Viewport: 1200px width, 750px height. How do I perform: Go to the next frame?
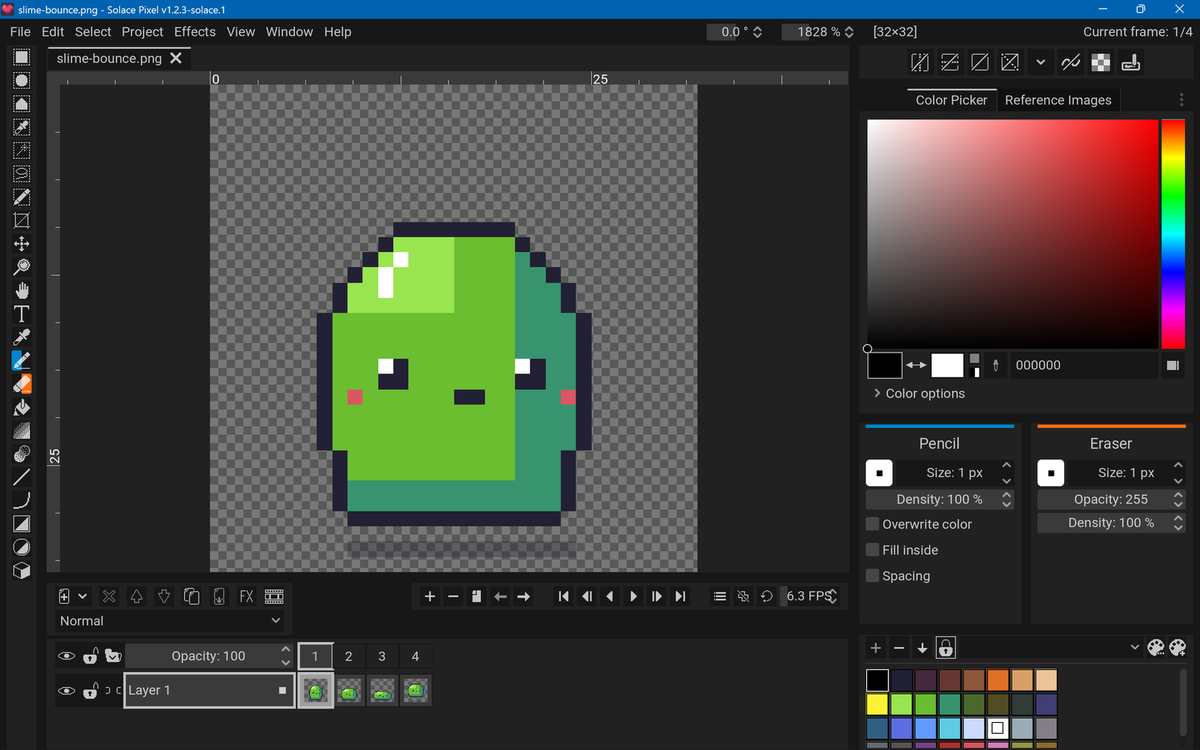click(x=656, y=596)
